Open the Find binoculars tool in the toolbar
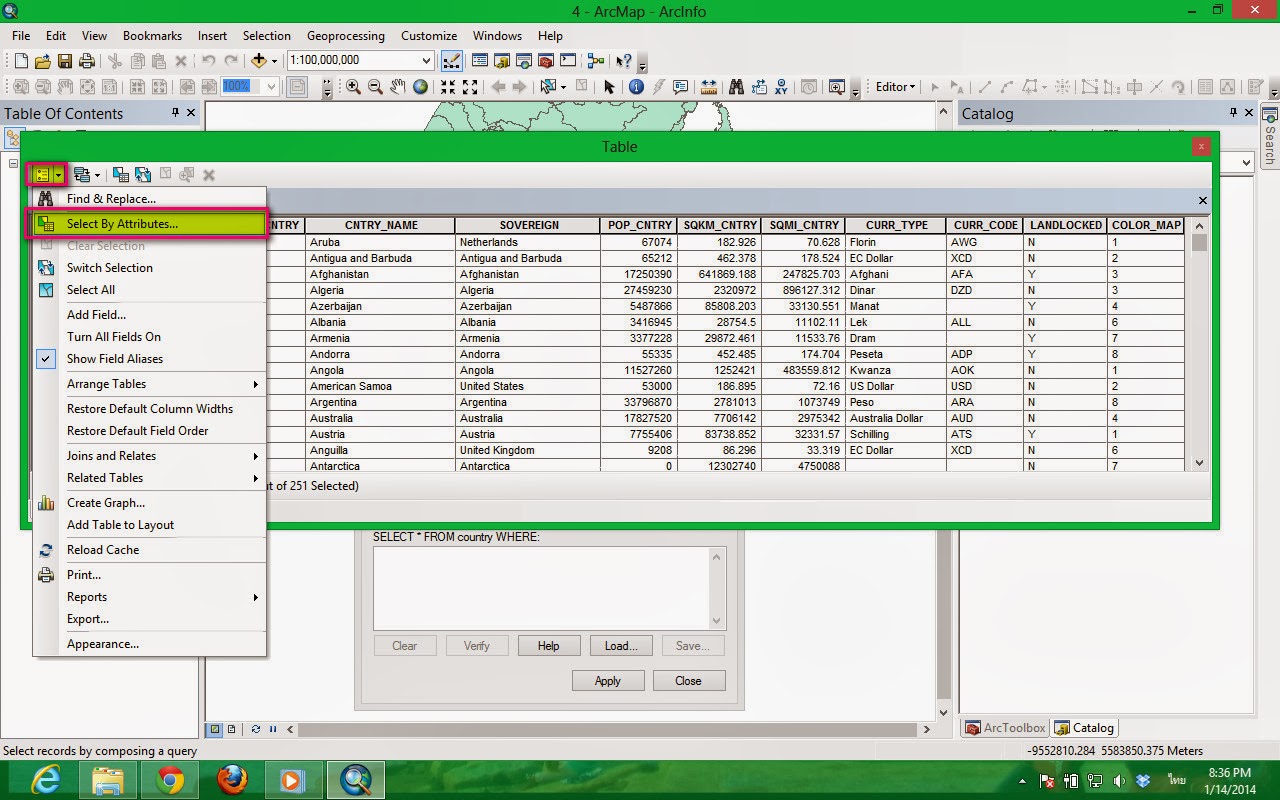1280x800 pixels. (736, 87)
